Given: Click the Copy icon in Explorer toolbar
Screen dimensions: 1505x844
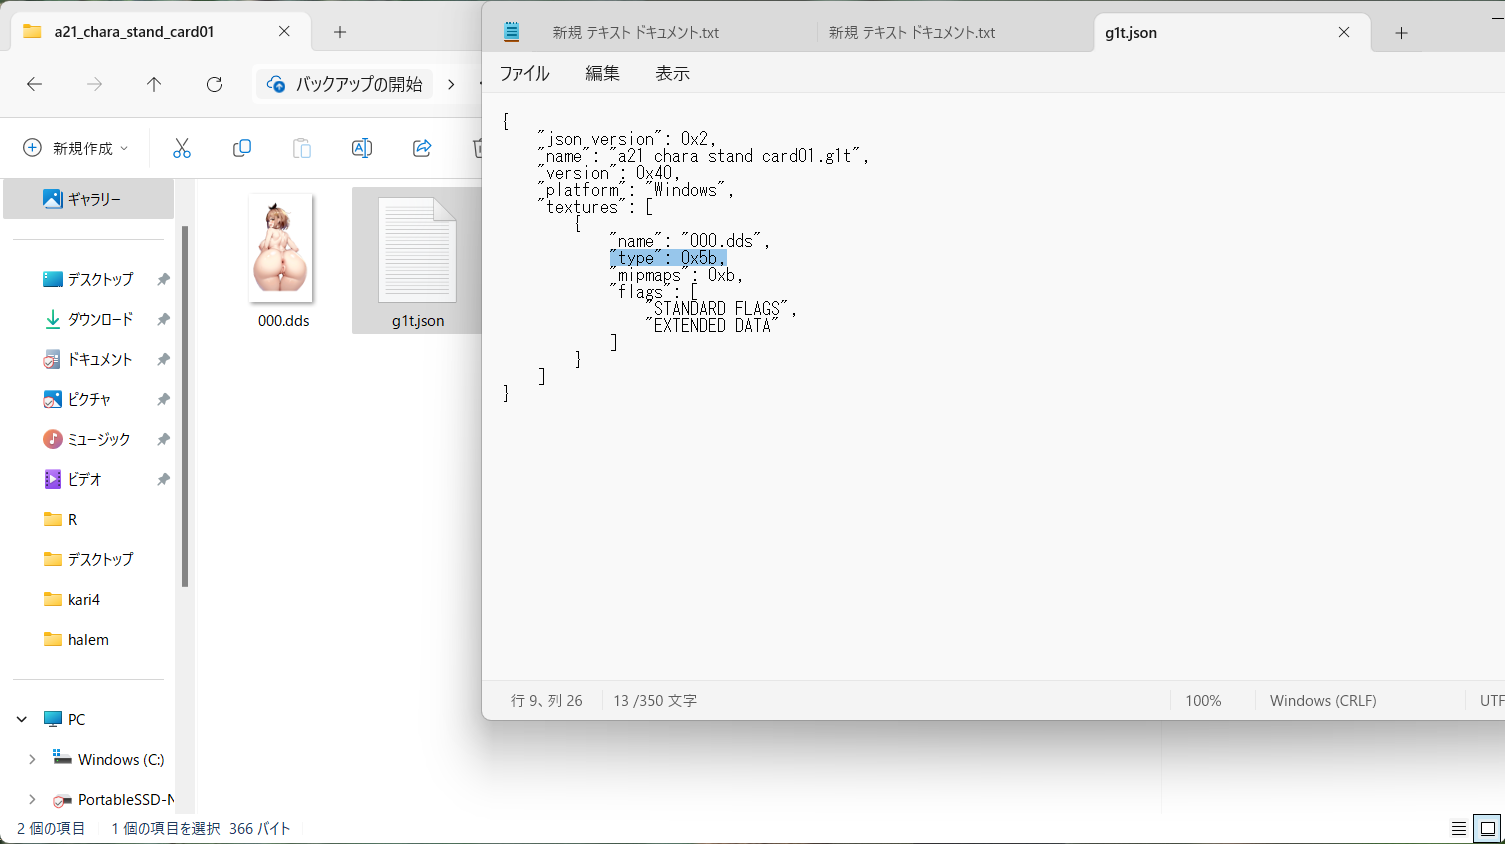Looking at the screenshot, I should (241, 148).
